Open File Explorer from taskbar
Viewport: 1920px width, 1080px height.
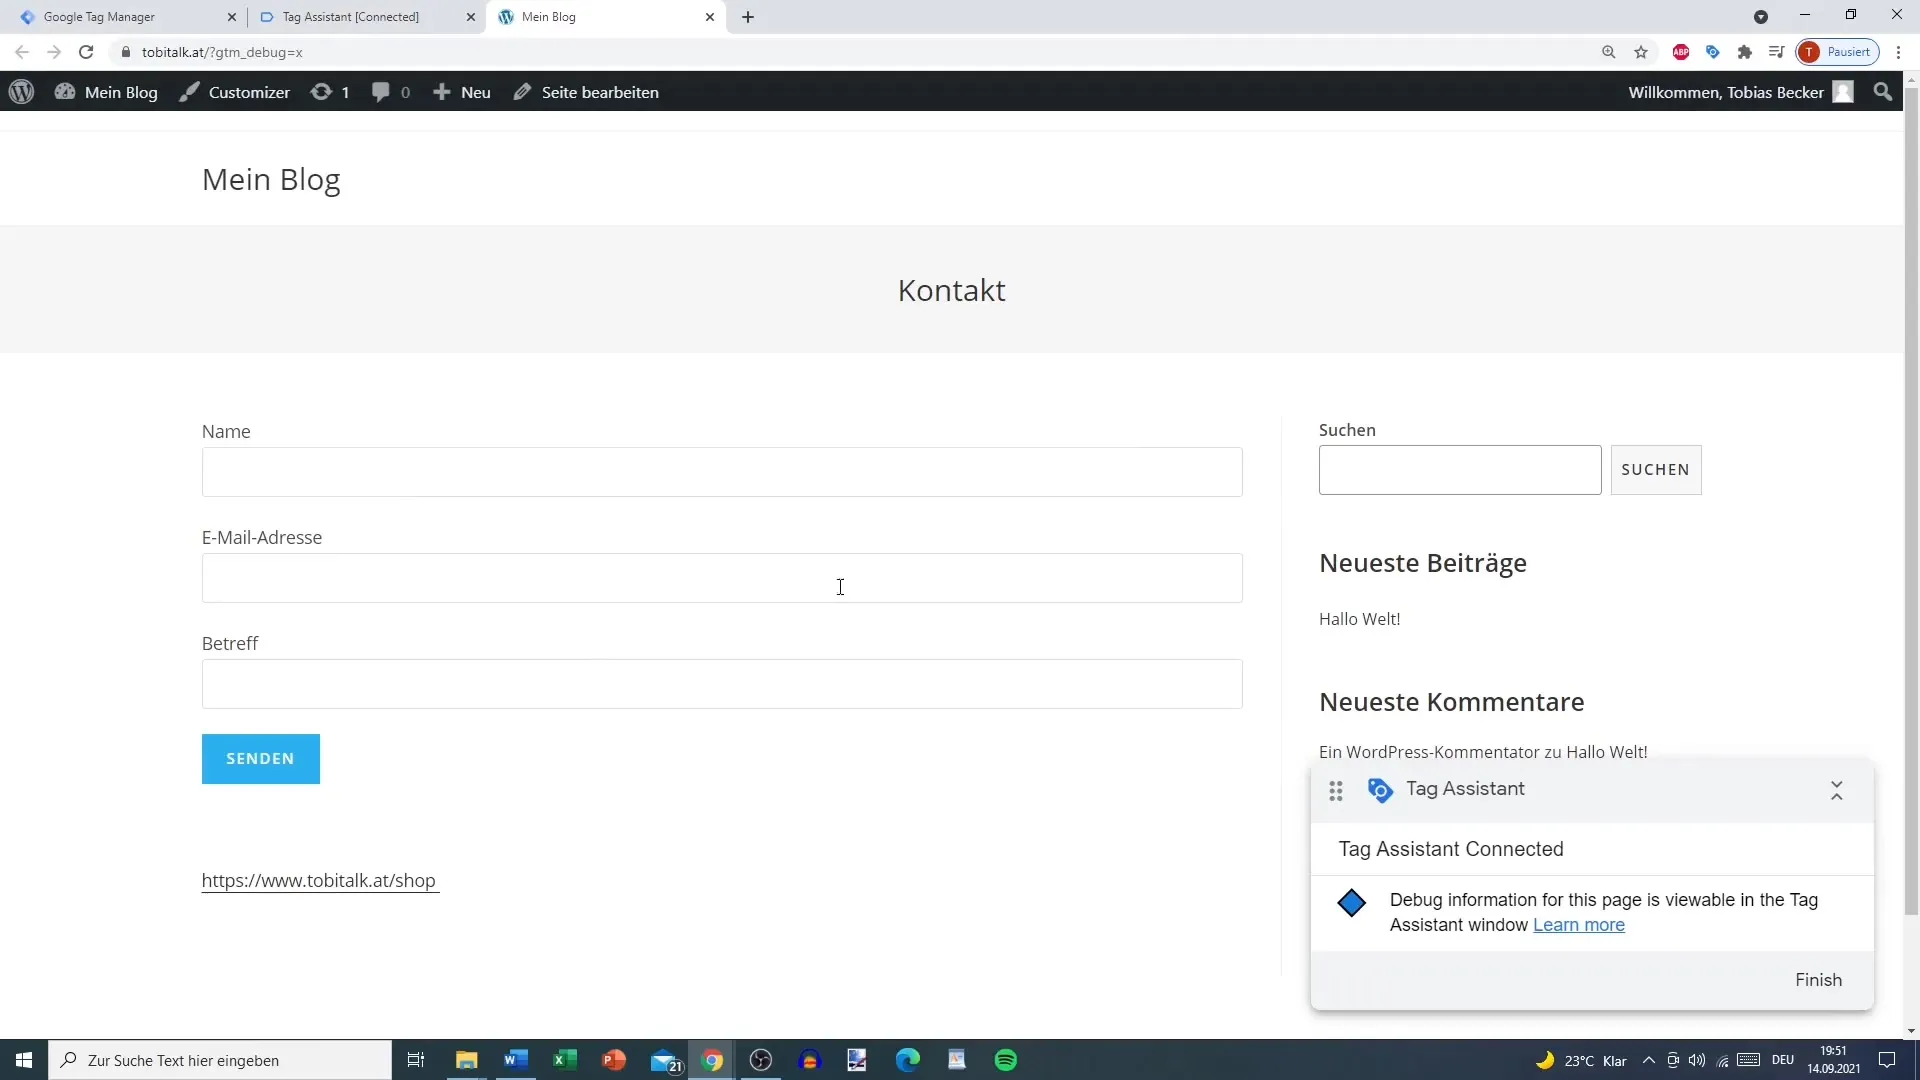467,1060
